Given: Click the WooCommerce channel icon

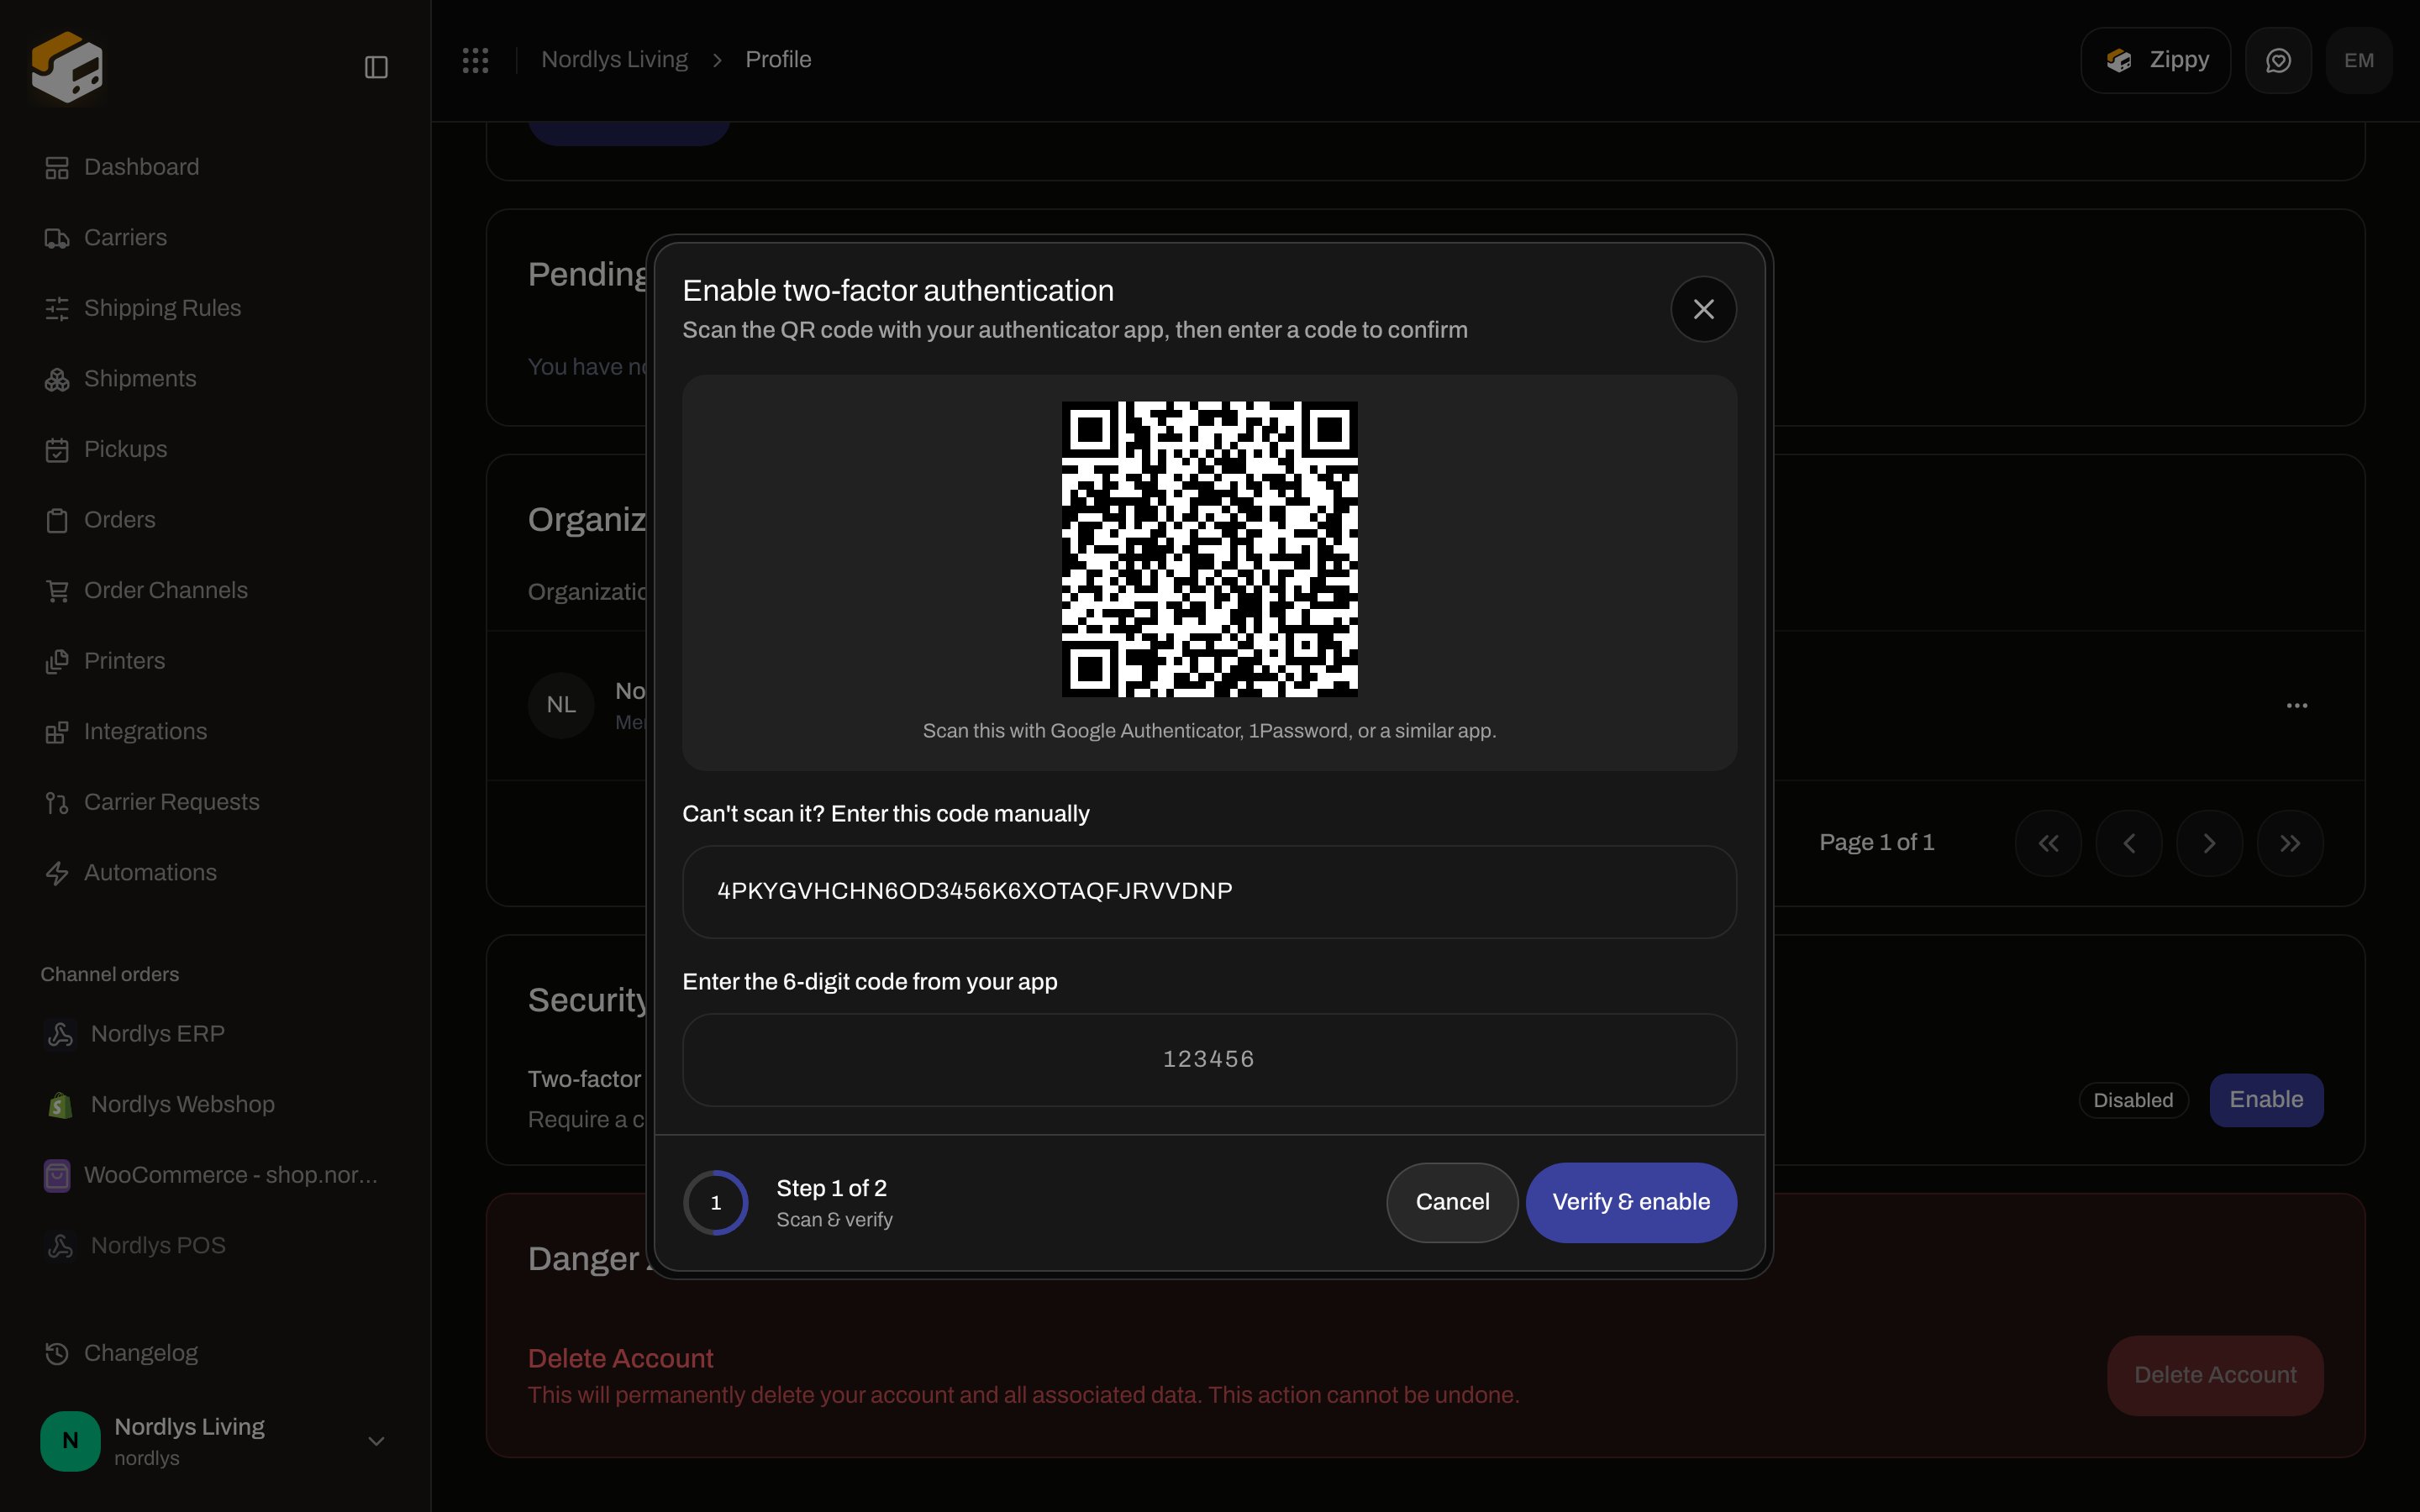Looking at the screenshot, I should (x=57, y=1176).
